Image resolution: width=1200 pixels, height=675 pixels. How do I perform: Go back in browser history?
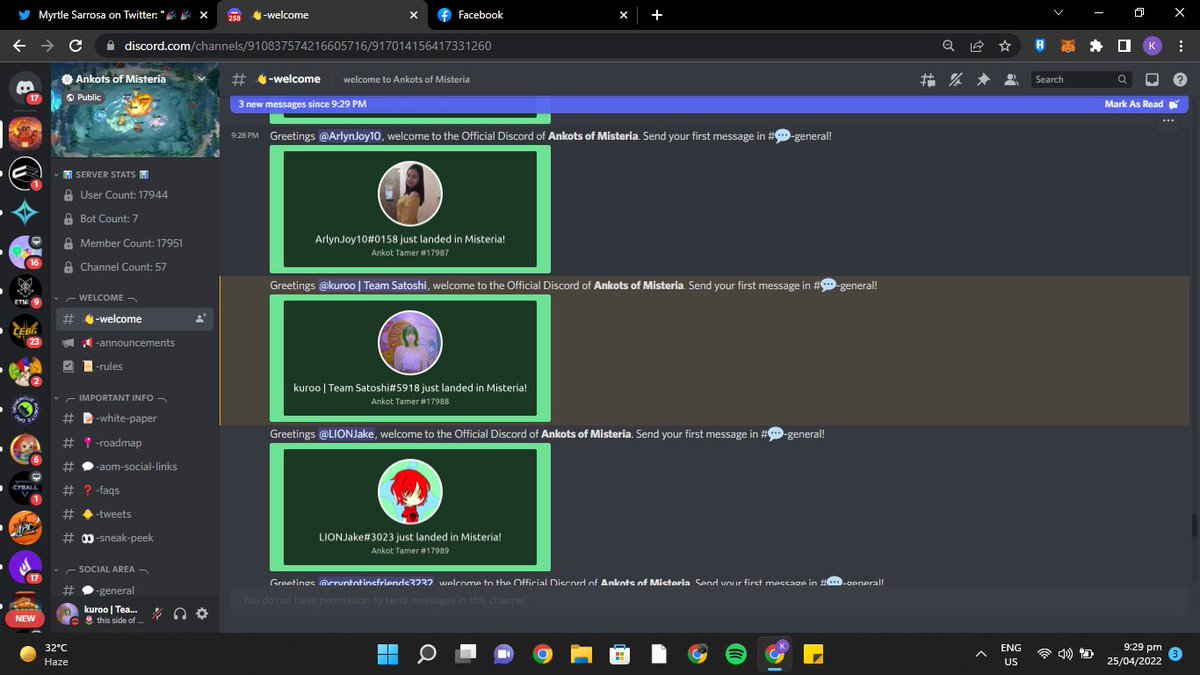(x=19, y=45)
